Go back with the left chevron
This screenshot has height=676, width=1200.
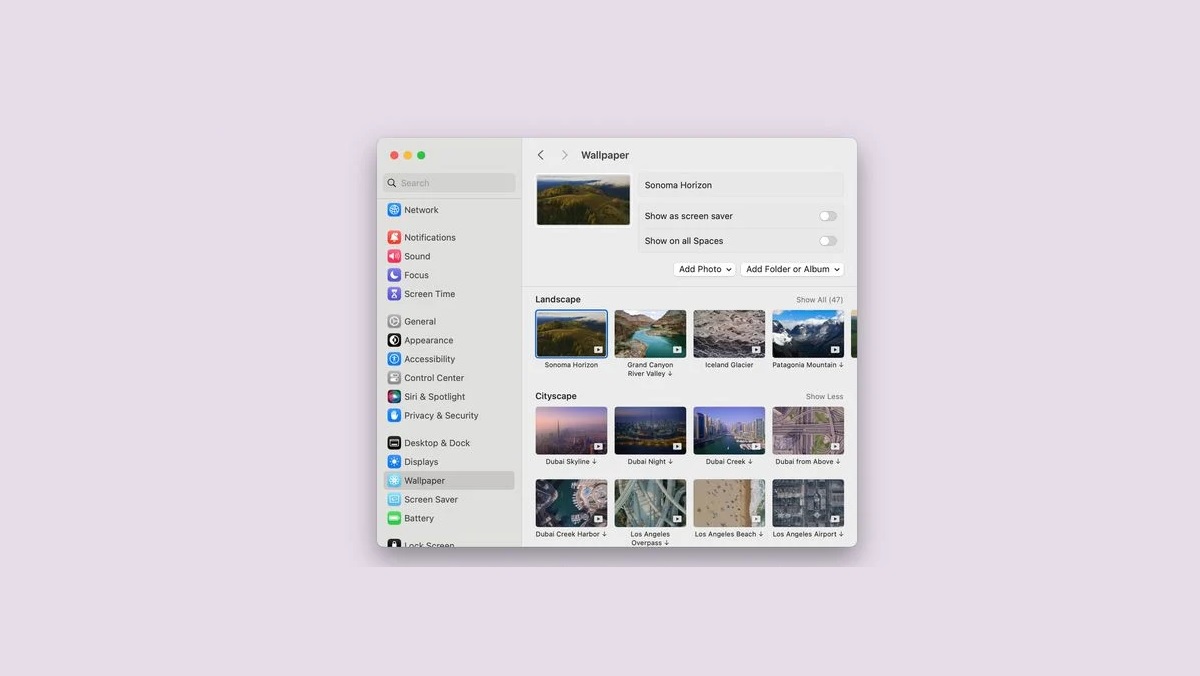tap(541, 155)
